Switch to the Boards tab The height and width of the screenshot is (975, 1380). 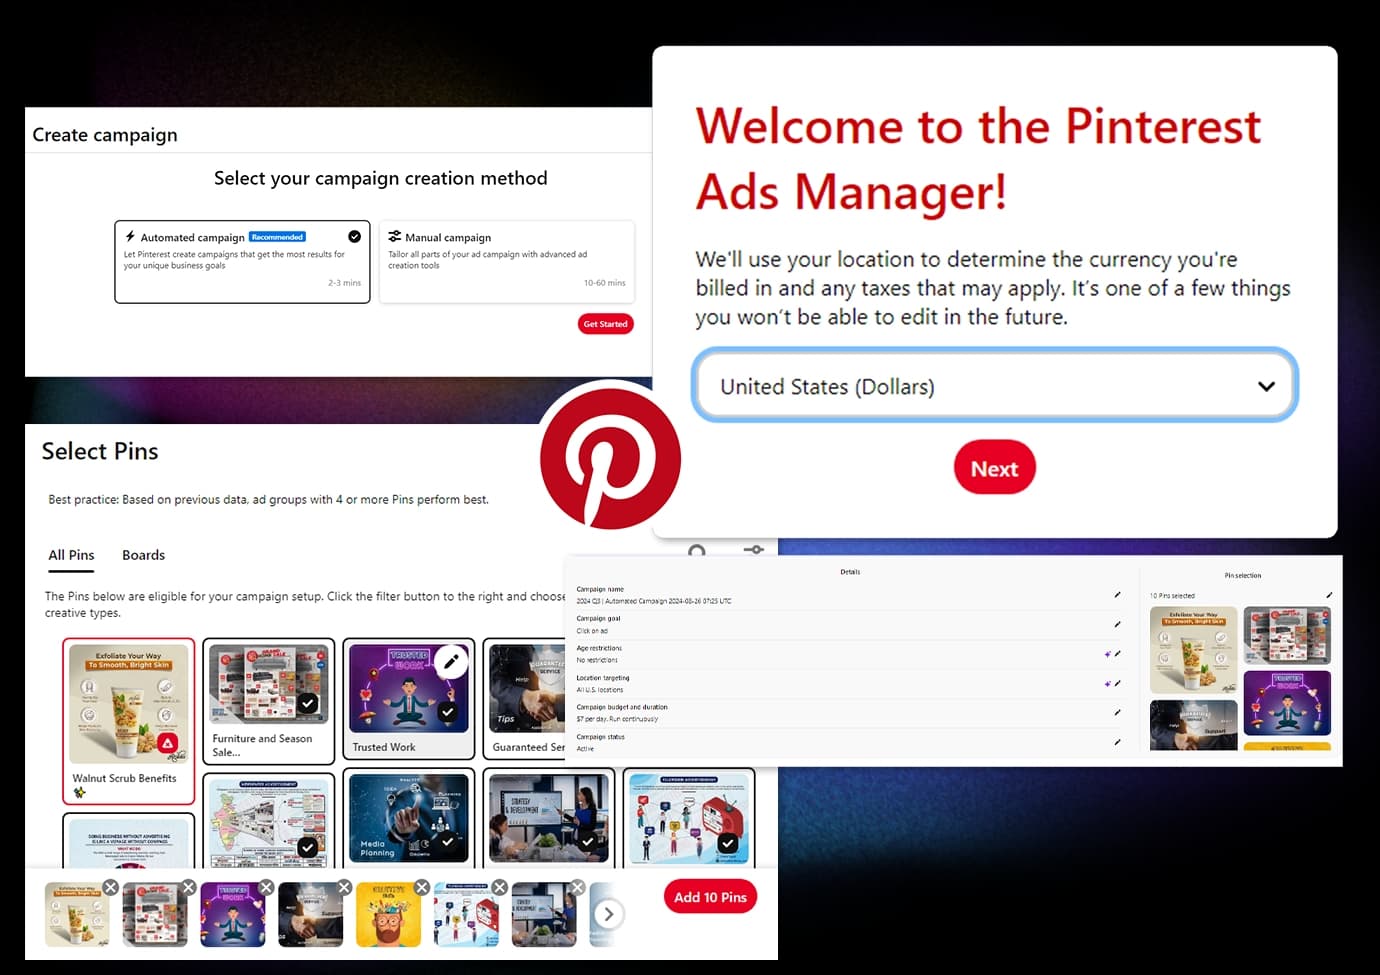click(x=143, y=555)
